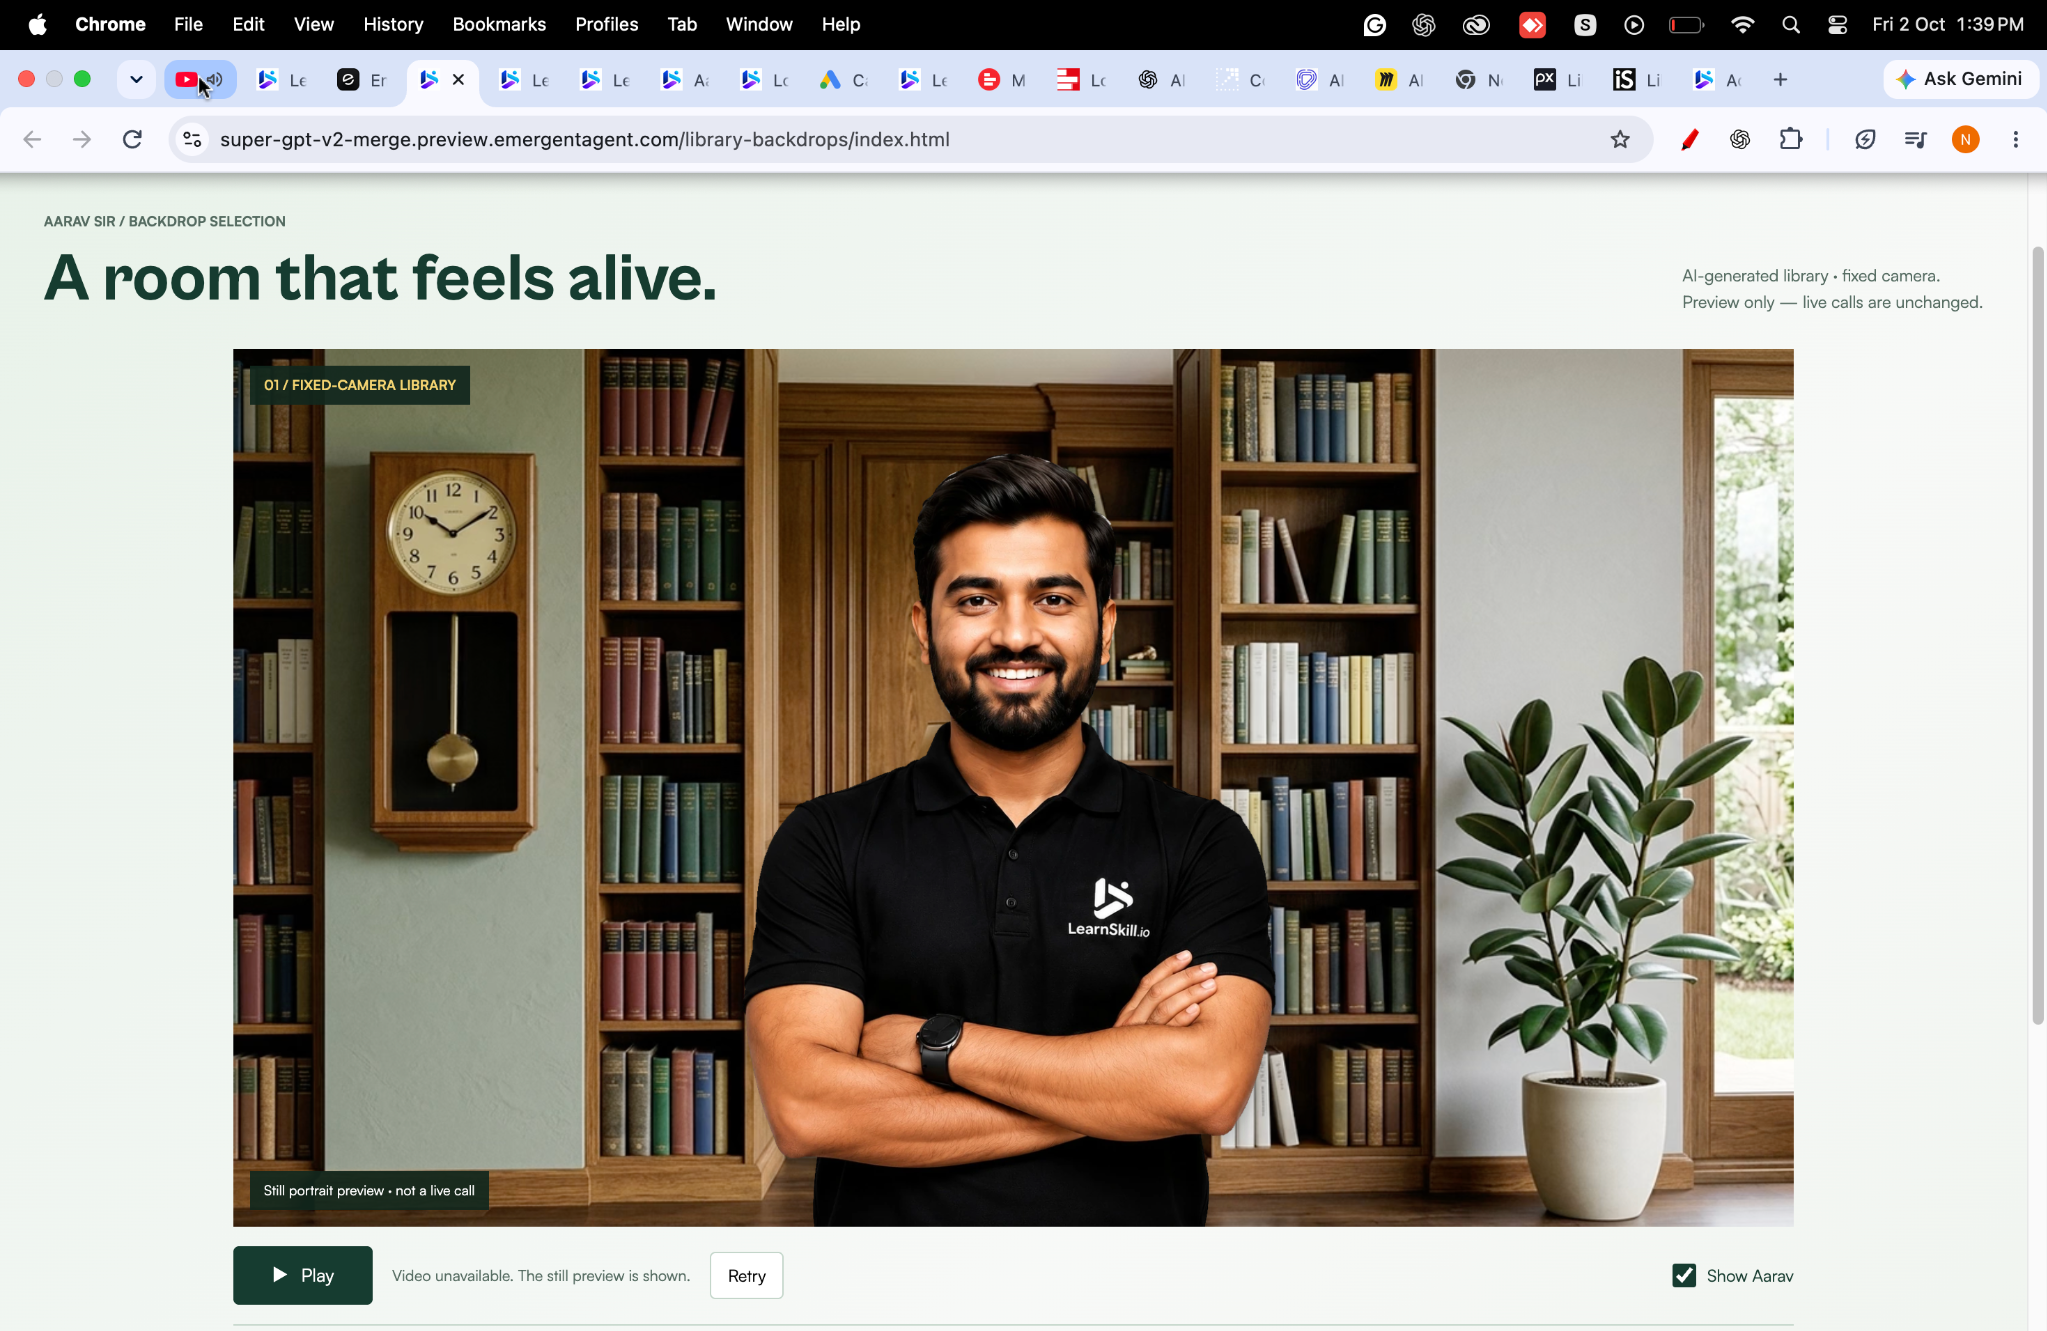Click the Ask Gemini button
This screenshot has width=2047, height=1331.
[x=1960, y=79]
